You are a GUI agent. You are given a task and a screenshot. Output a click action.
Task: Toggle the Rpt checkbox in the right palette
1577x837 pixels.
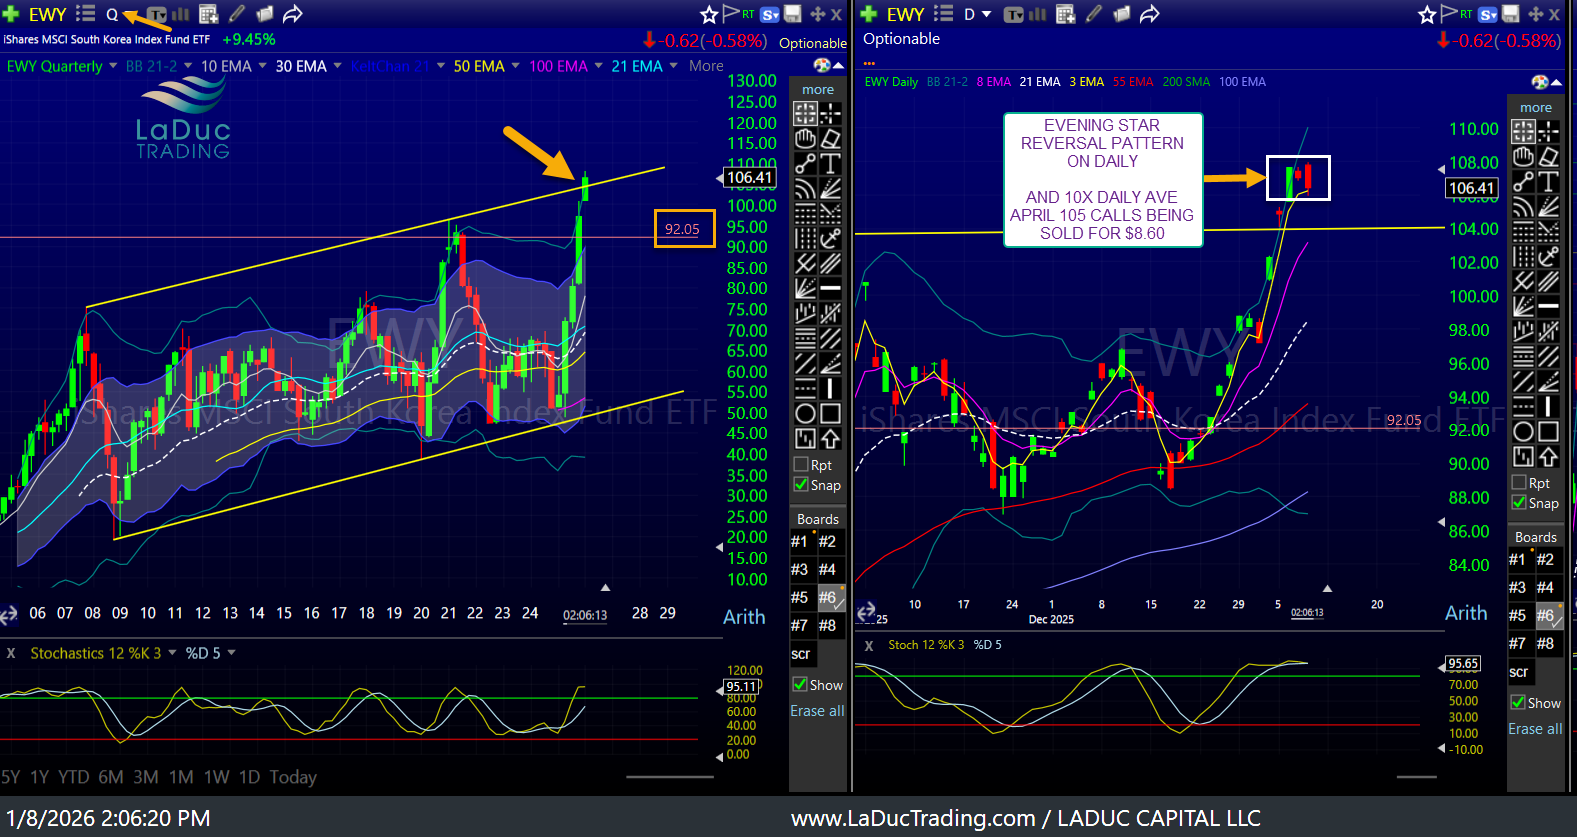pyautogui.click(x=1519, y=482)
